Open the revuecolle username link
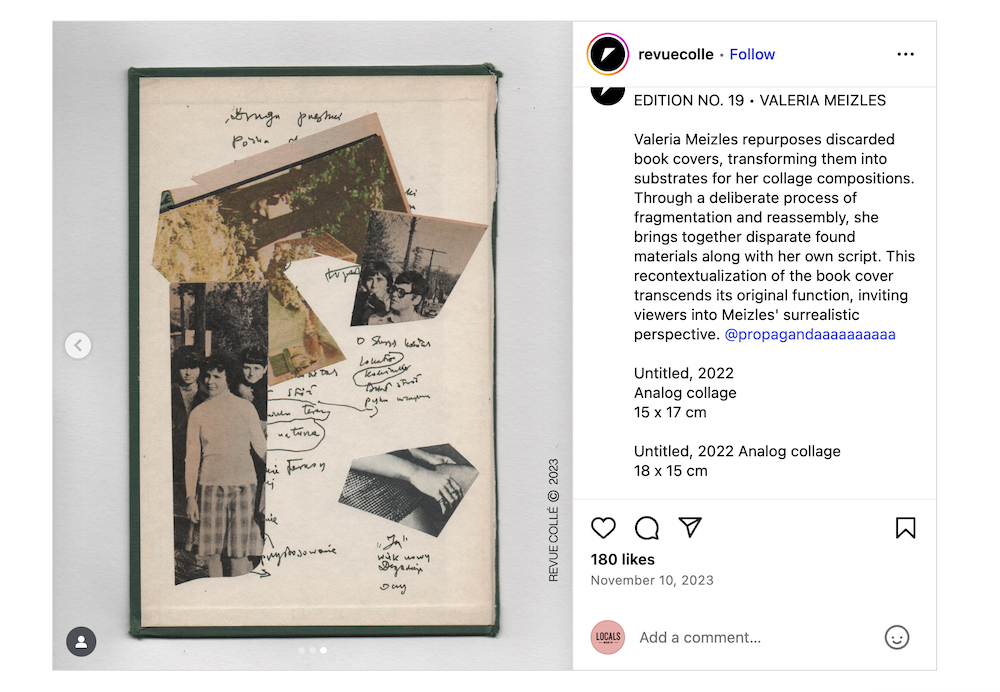Viewport: 1000px width, 692px height. point(675,54)
